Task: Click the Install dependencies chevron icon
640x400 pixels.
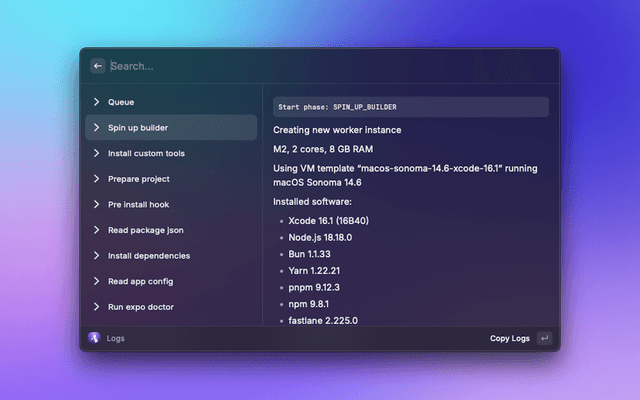Action: point(97,256)
